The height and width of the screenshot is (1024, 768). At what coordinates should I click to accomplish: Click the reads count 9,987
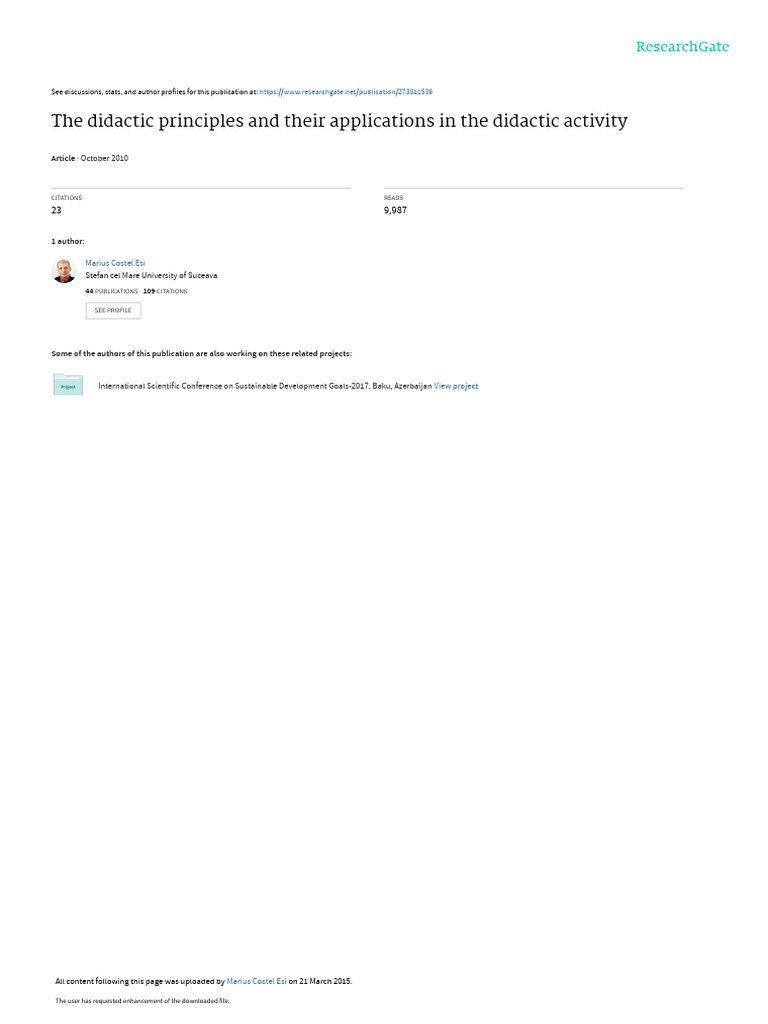click(x=395, y=210)
